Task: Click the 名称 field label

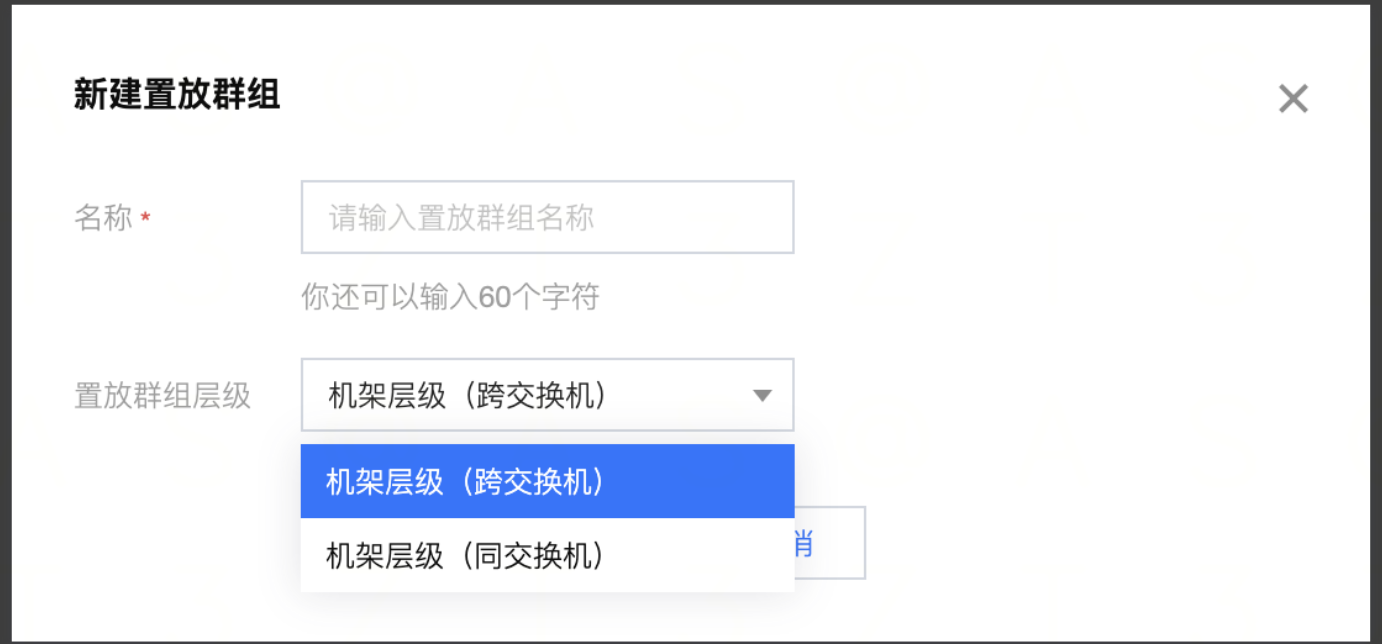Action: coord(103,218)
